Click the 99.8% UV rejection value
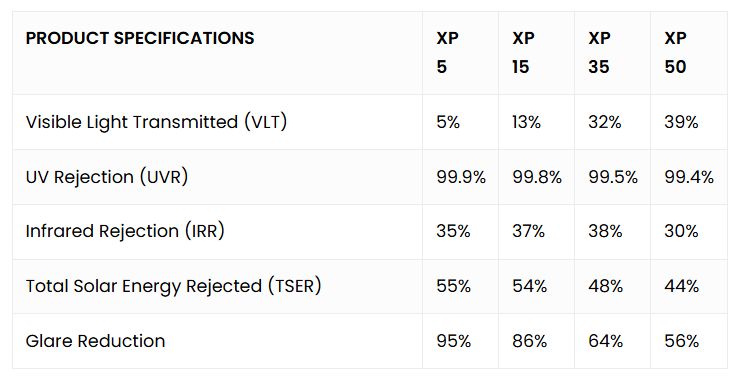The height and width of the screenshot is (380, 741). coord(537,177)
